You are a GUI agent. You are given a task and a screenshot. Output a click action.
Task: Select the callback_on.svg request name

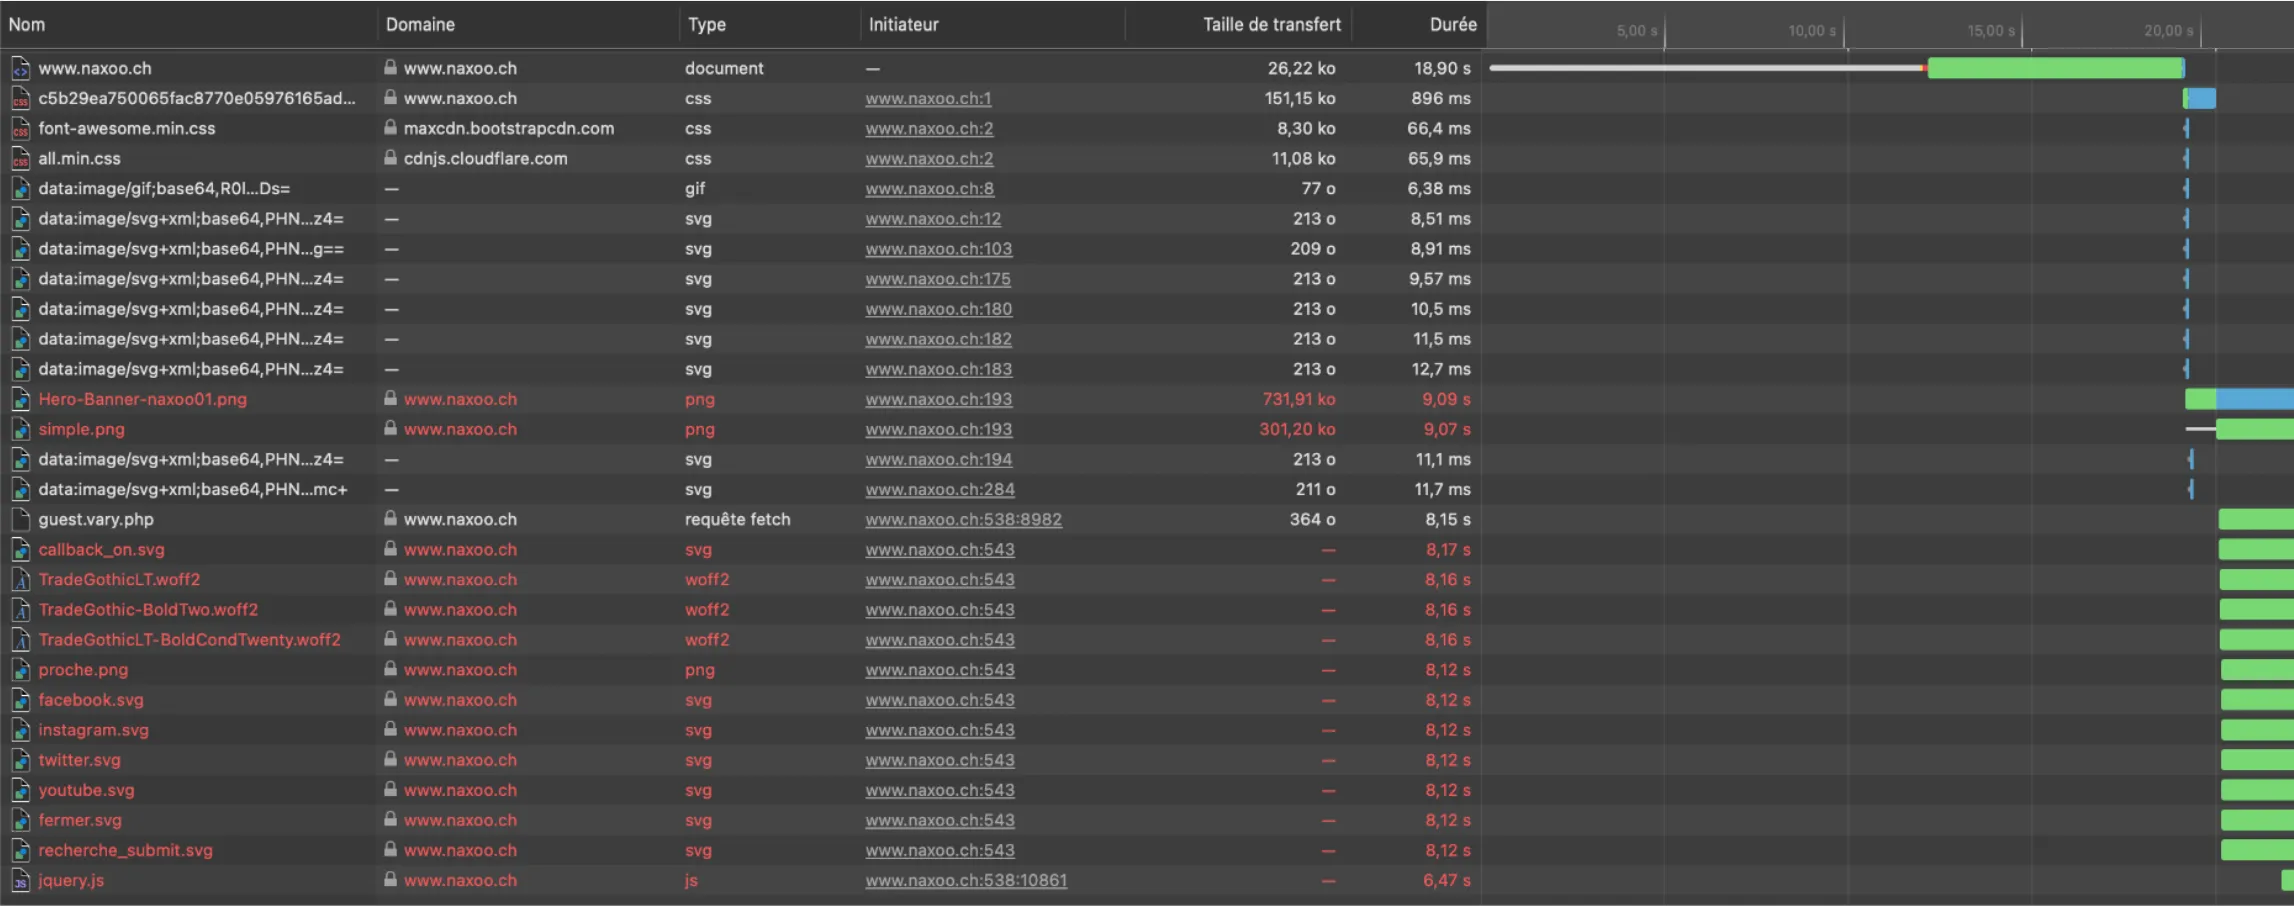(101, 550)
